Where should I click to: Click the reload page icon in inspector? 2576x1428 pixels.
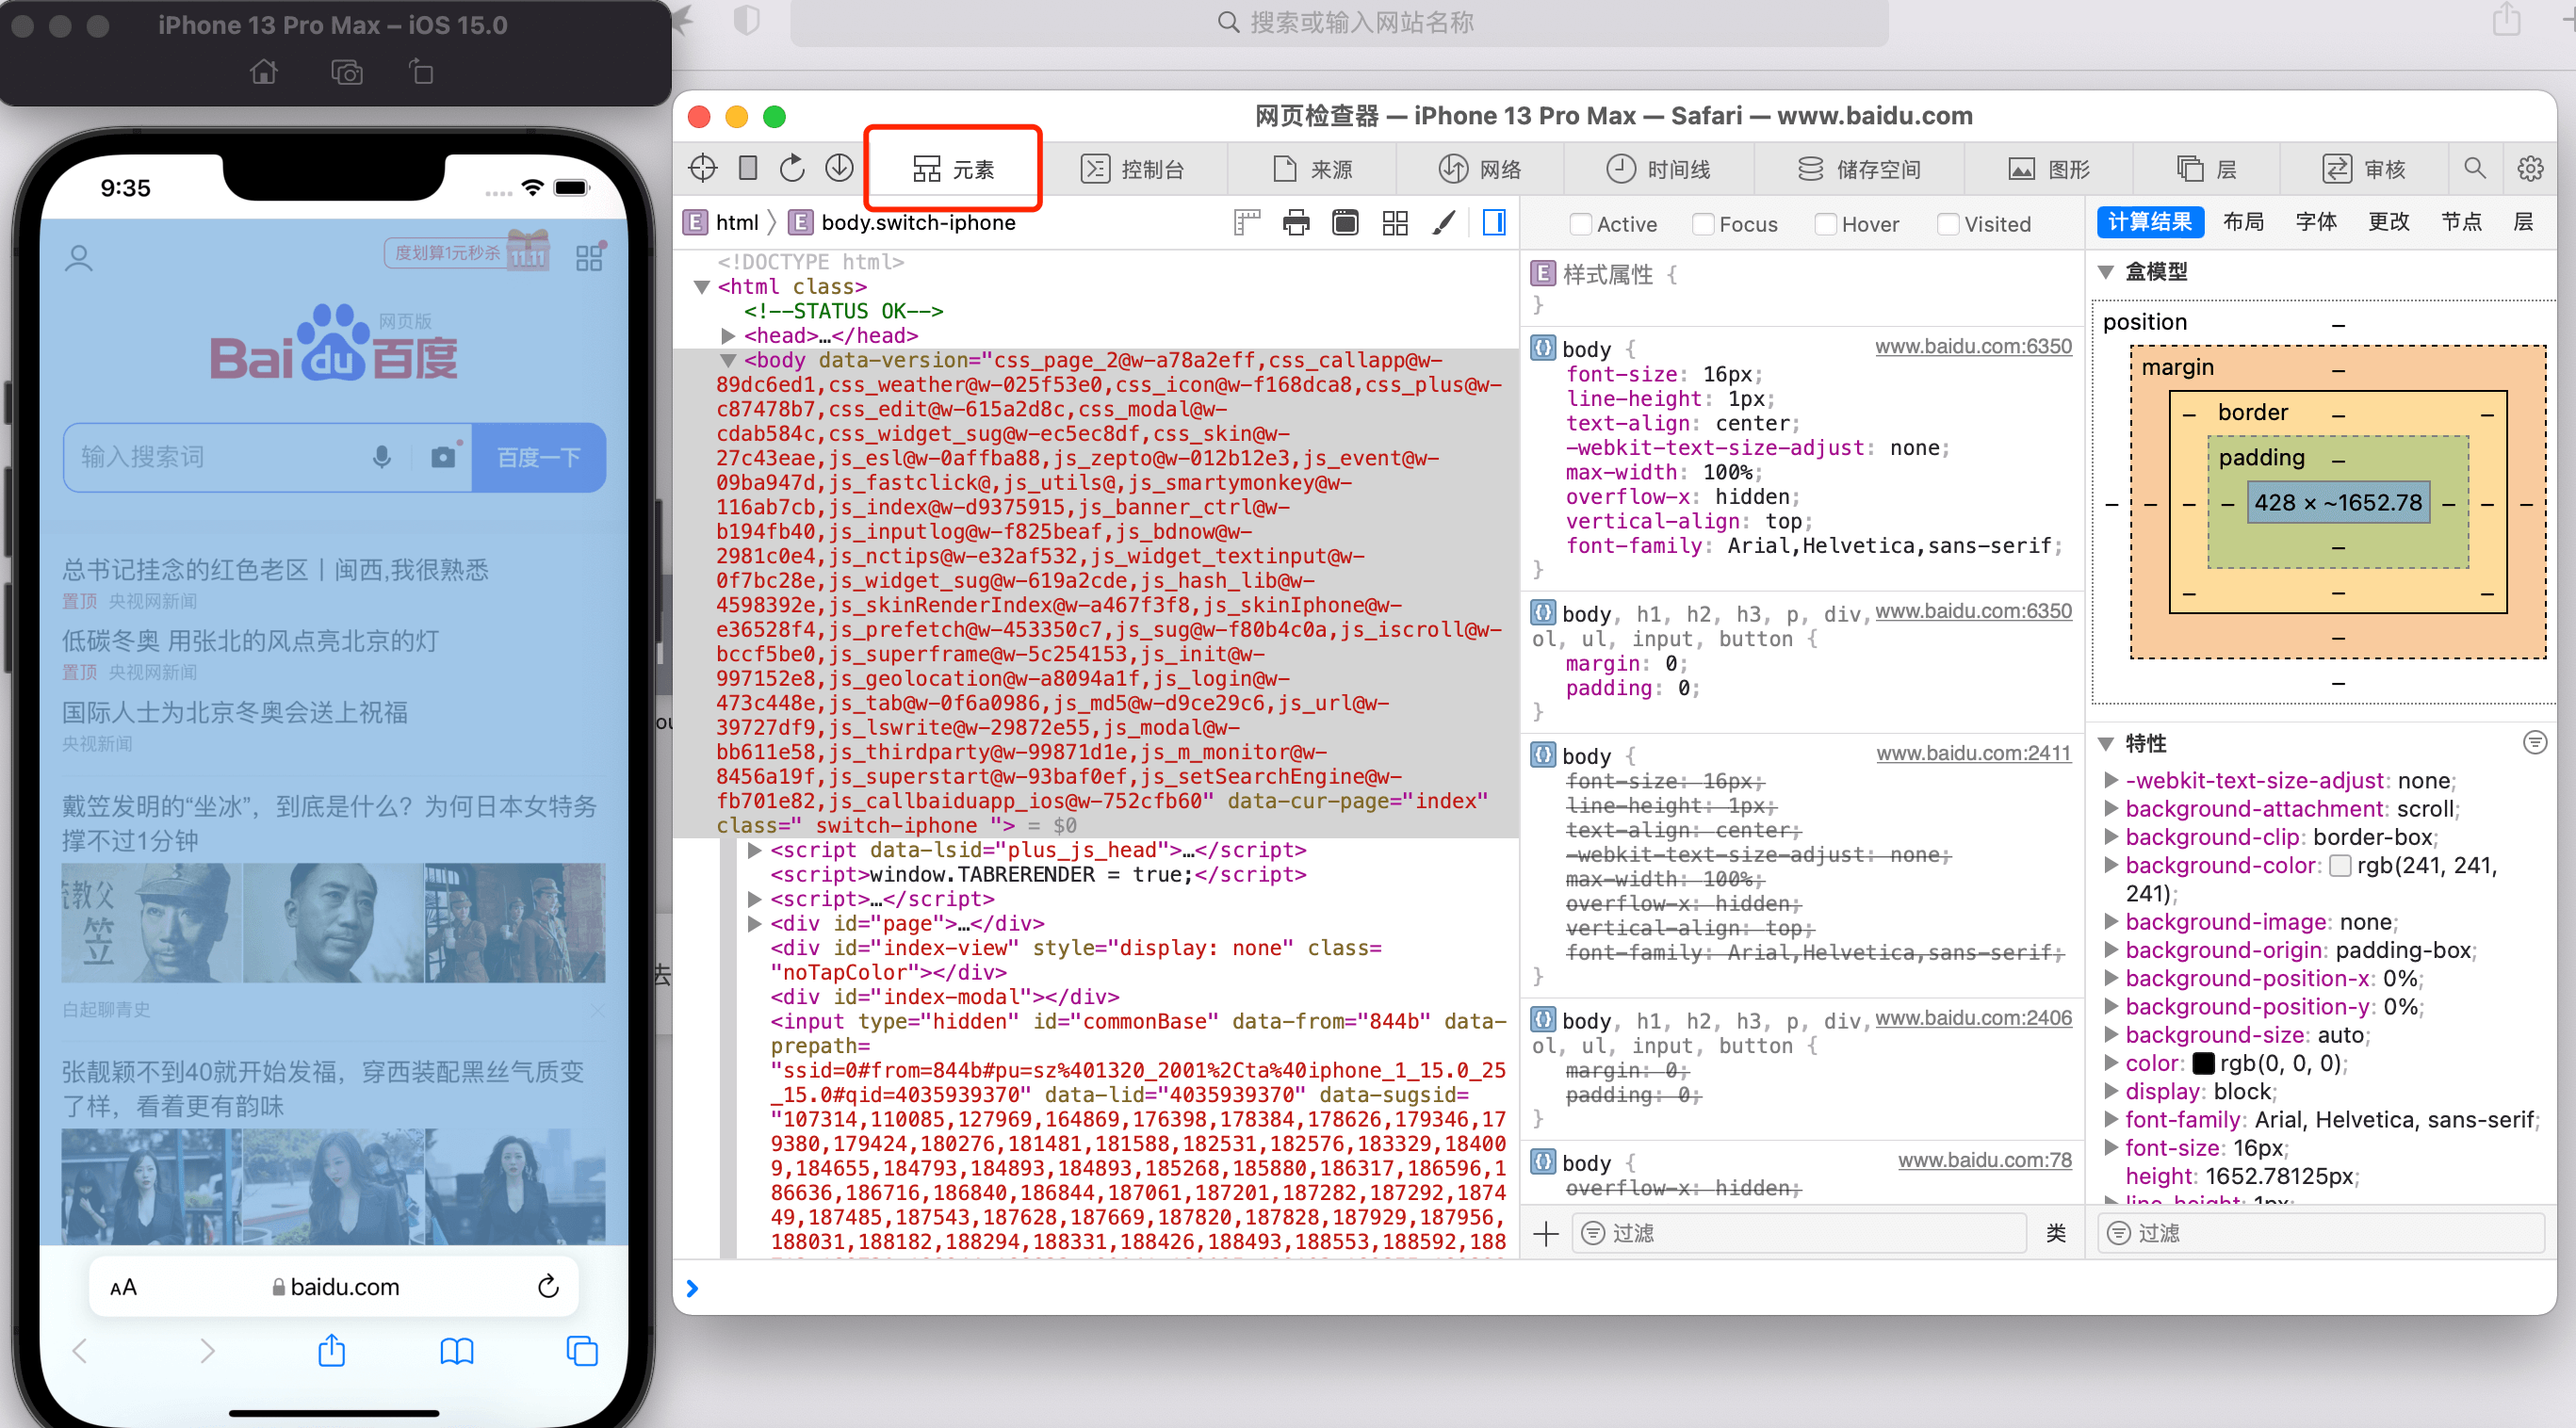coord(792,168)
